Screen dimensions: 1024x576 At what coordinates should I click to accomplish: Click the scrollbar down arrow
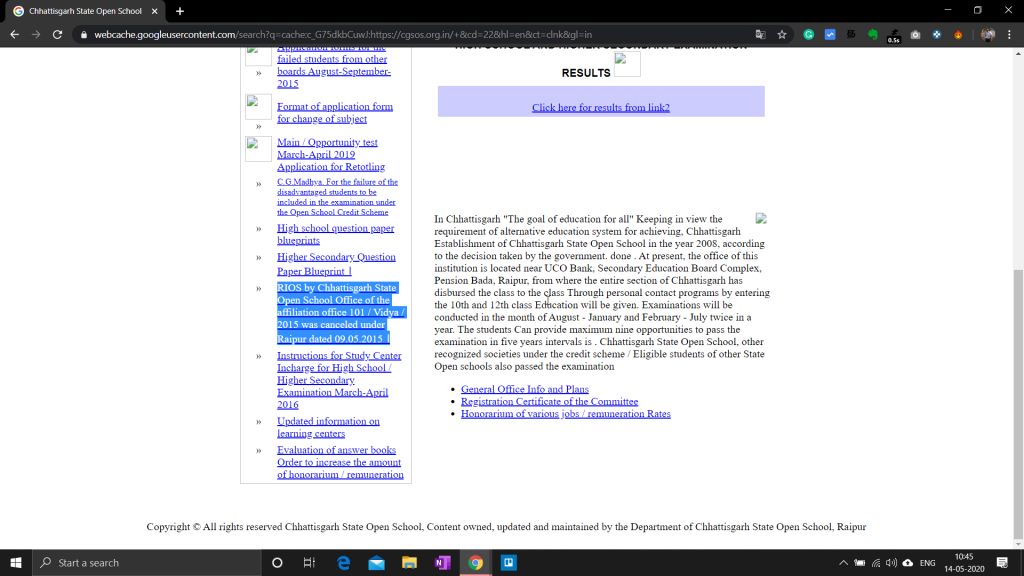[x=1017, y=543]
